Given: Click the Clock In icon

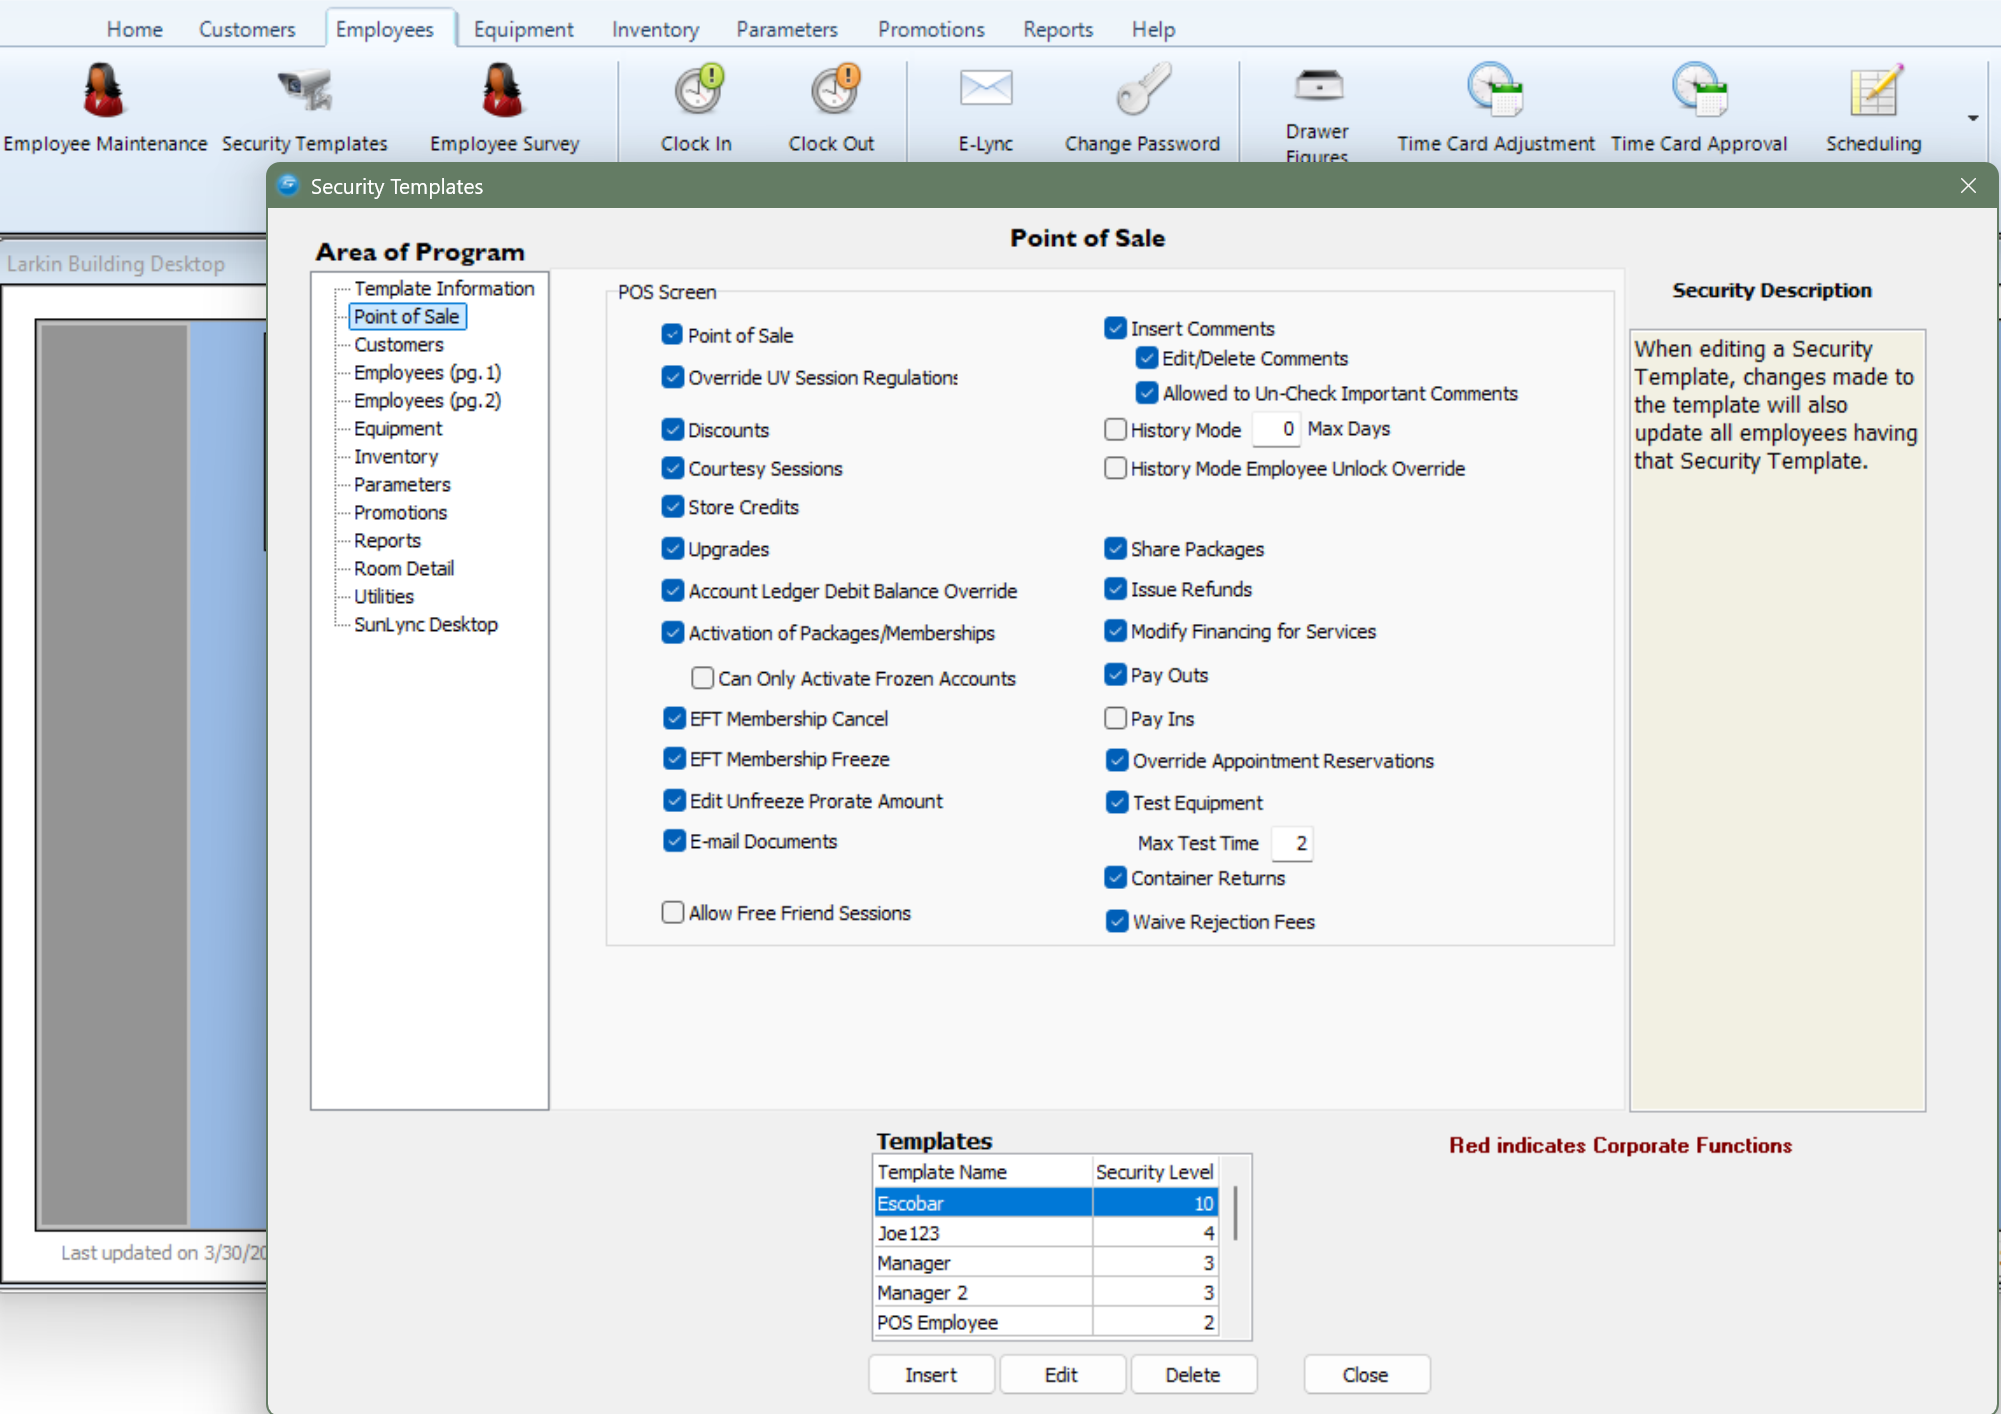Looking at the screenshot, I should point(697,92).
